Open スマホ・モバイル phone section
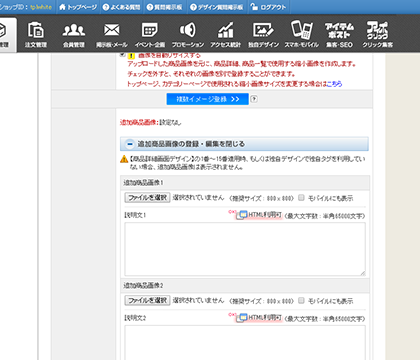 pyautogui.click(x=302, y=35)
